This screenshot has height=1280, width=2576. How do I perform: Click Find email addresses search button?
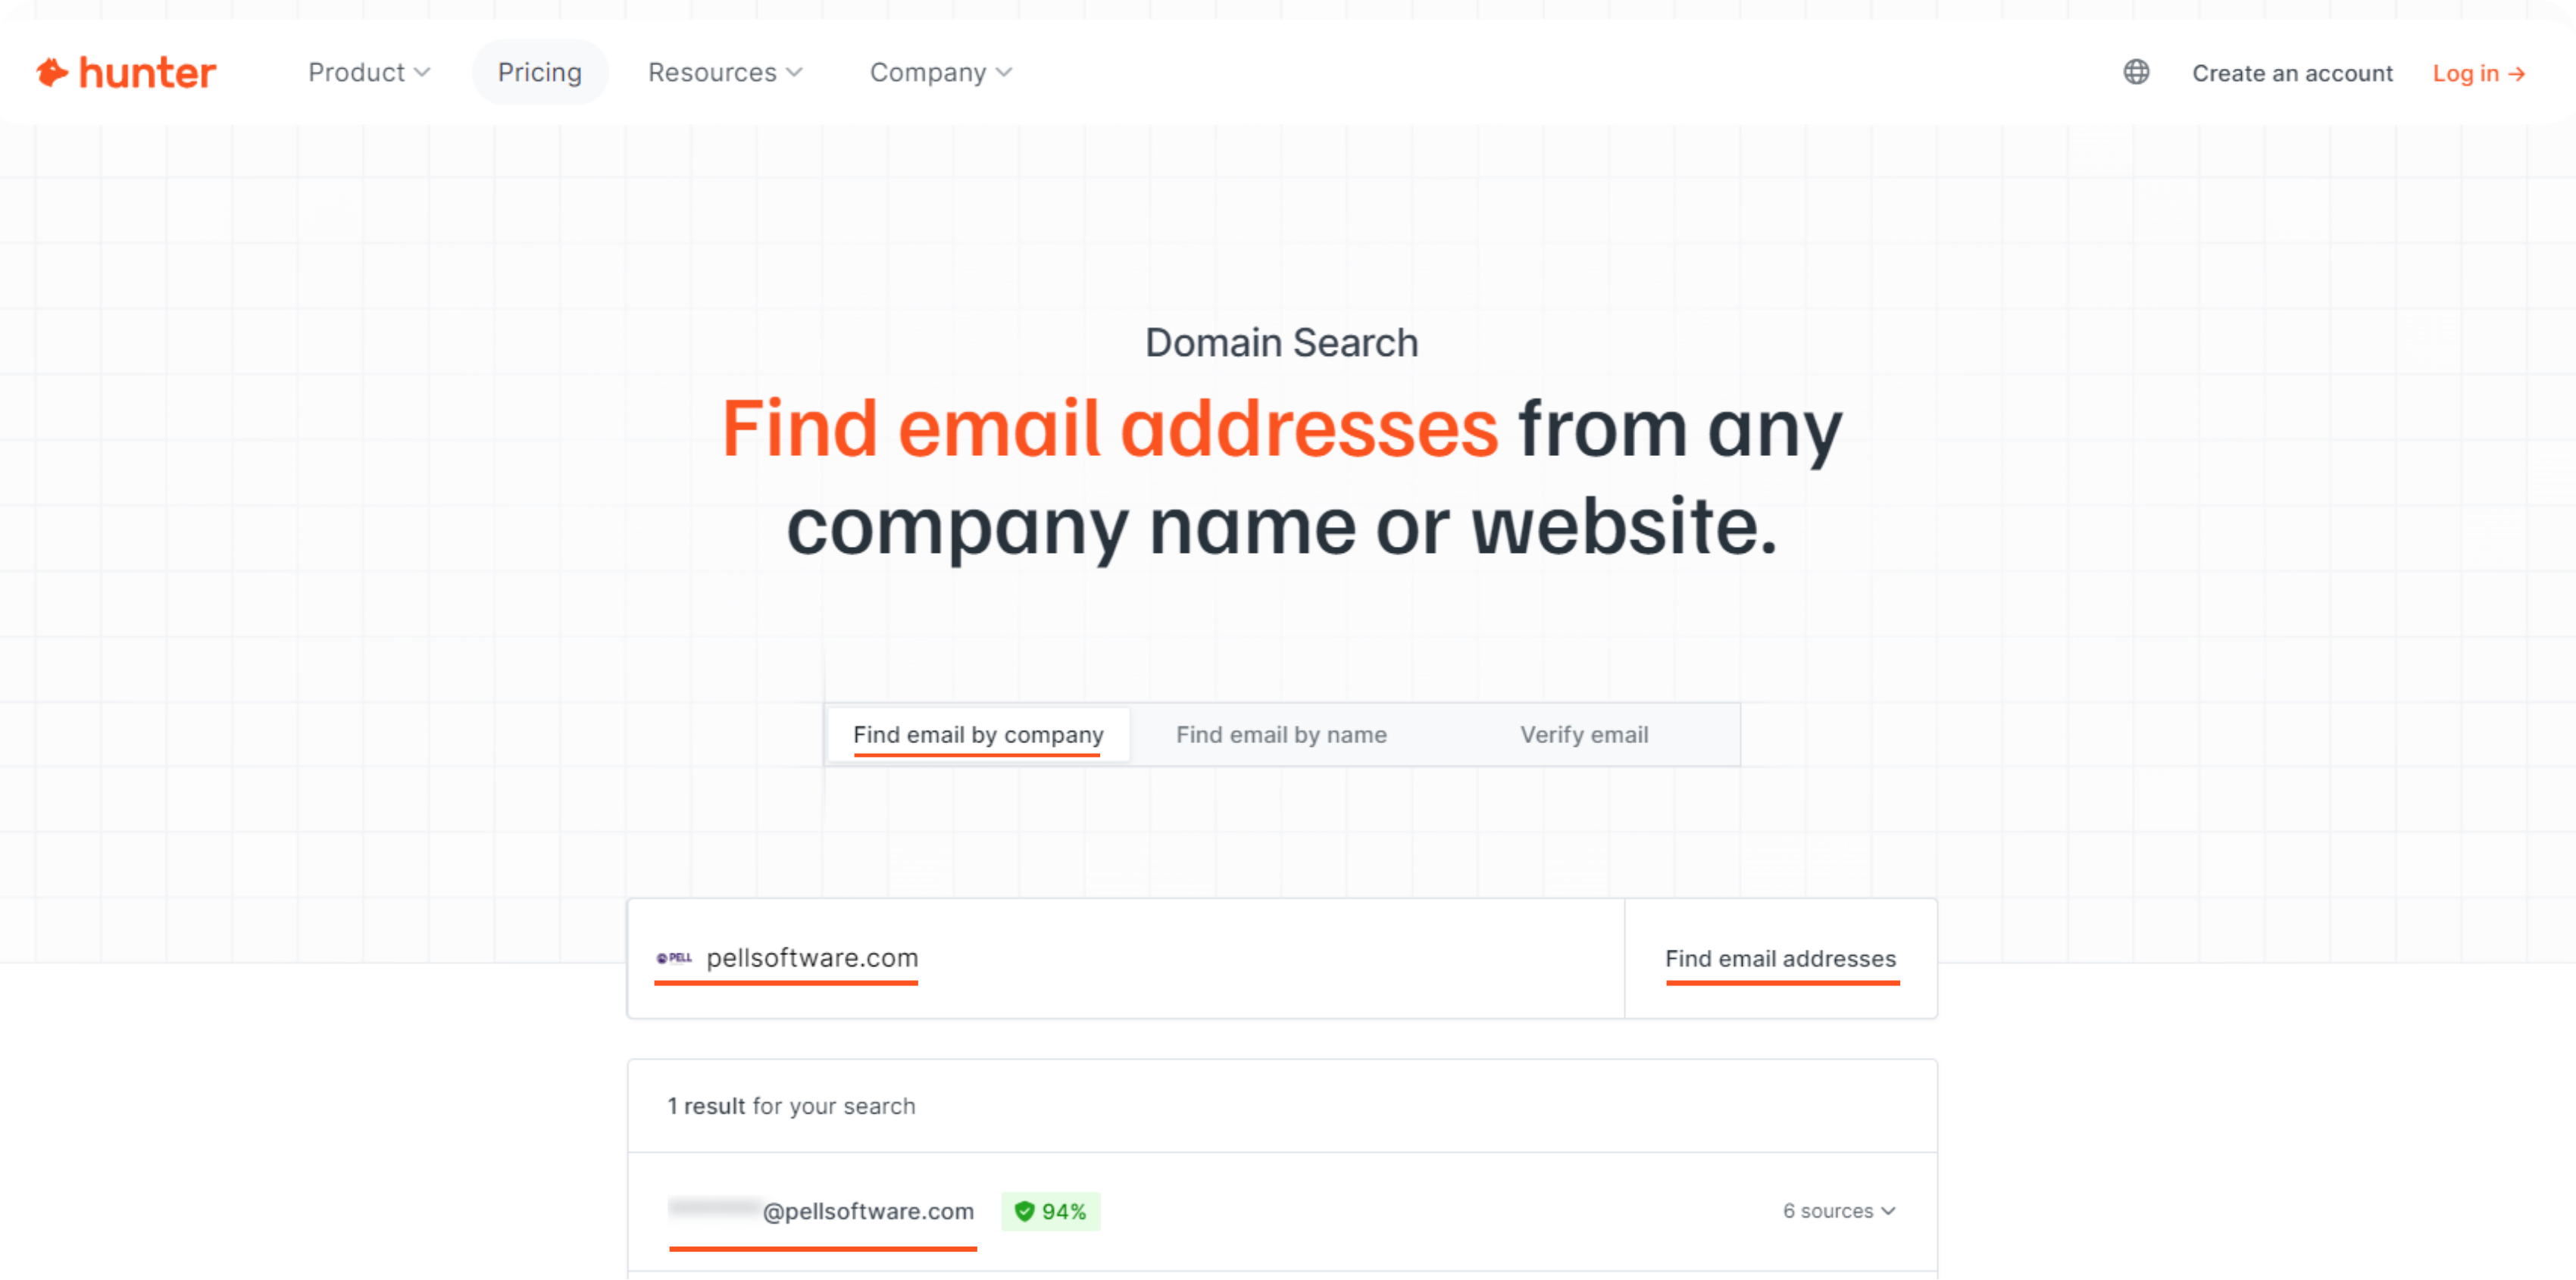pyautogui.click(x=1781, y=958)
